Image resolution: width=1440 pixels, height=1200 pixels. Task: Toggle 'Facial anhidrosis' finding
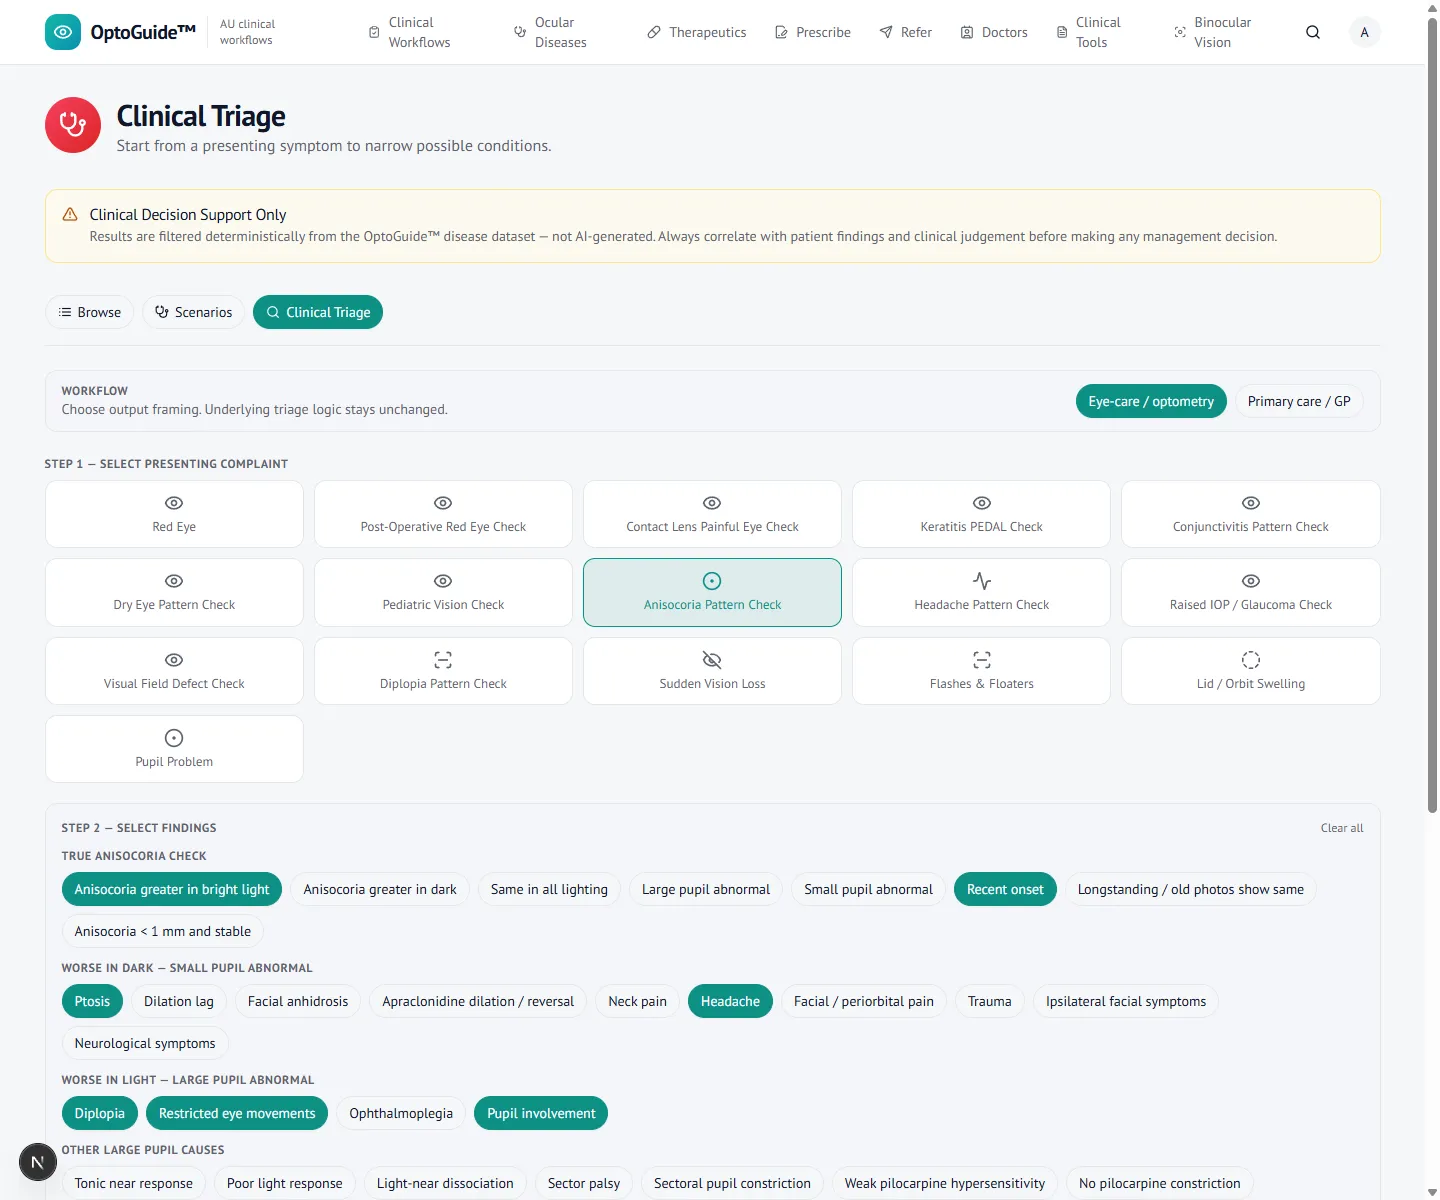(x=298, y=1001)
